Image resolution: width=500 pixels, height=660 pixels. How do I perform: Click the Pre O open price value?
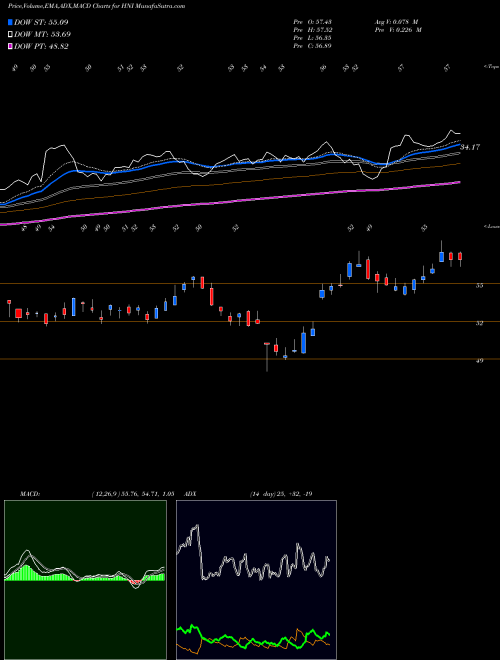322,22
